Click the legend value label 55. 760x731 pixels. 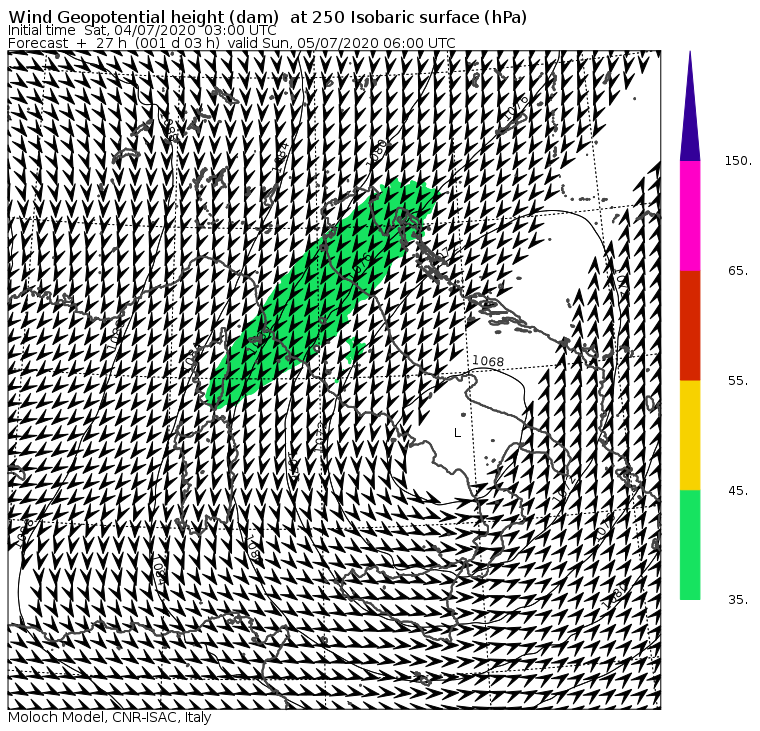[x=738, y=381]
